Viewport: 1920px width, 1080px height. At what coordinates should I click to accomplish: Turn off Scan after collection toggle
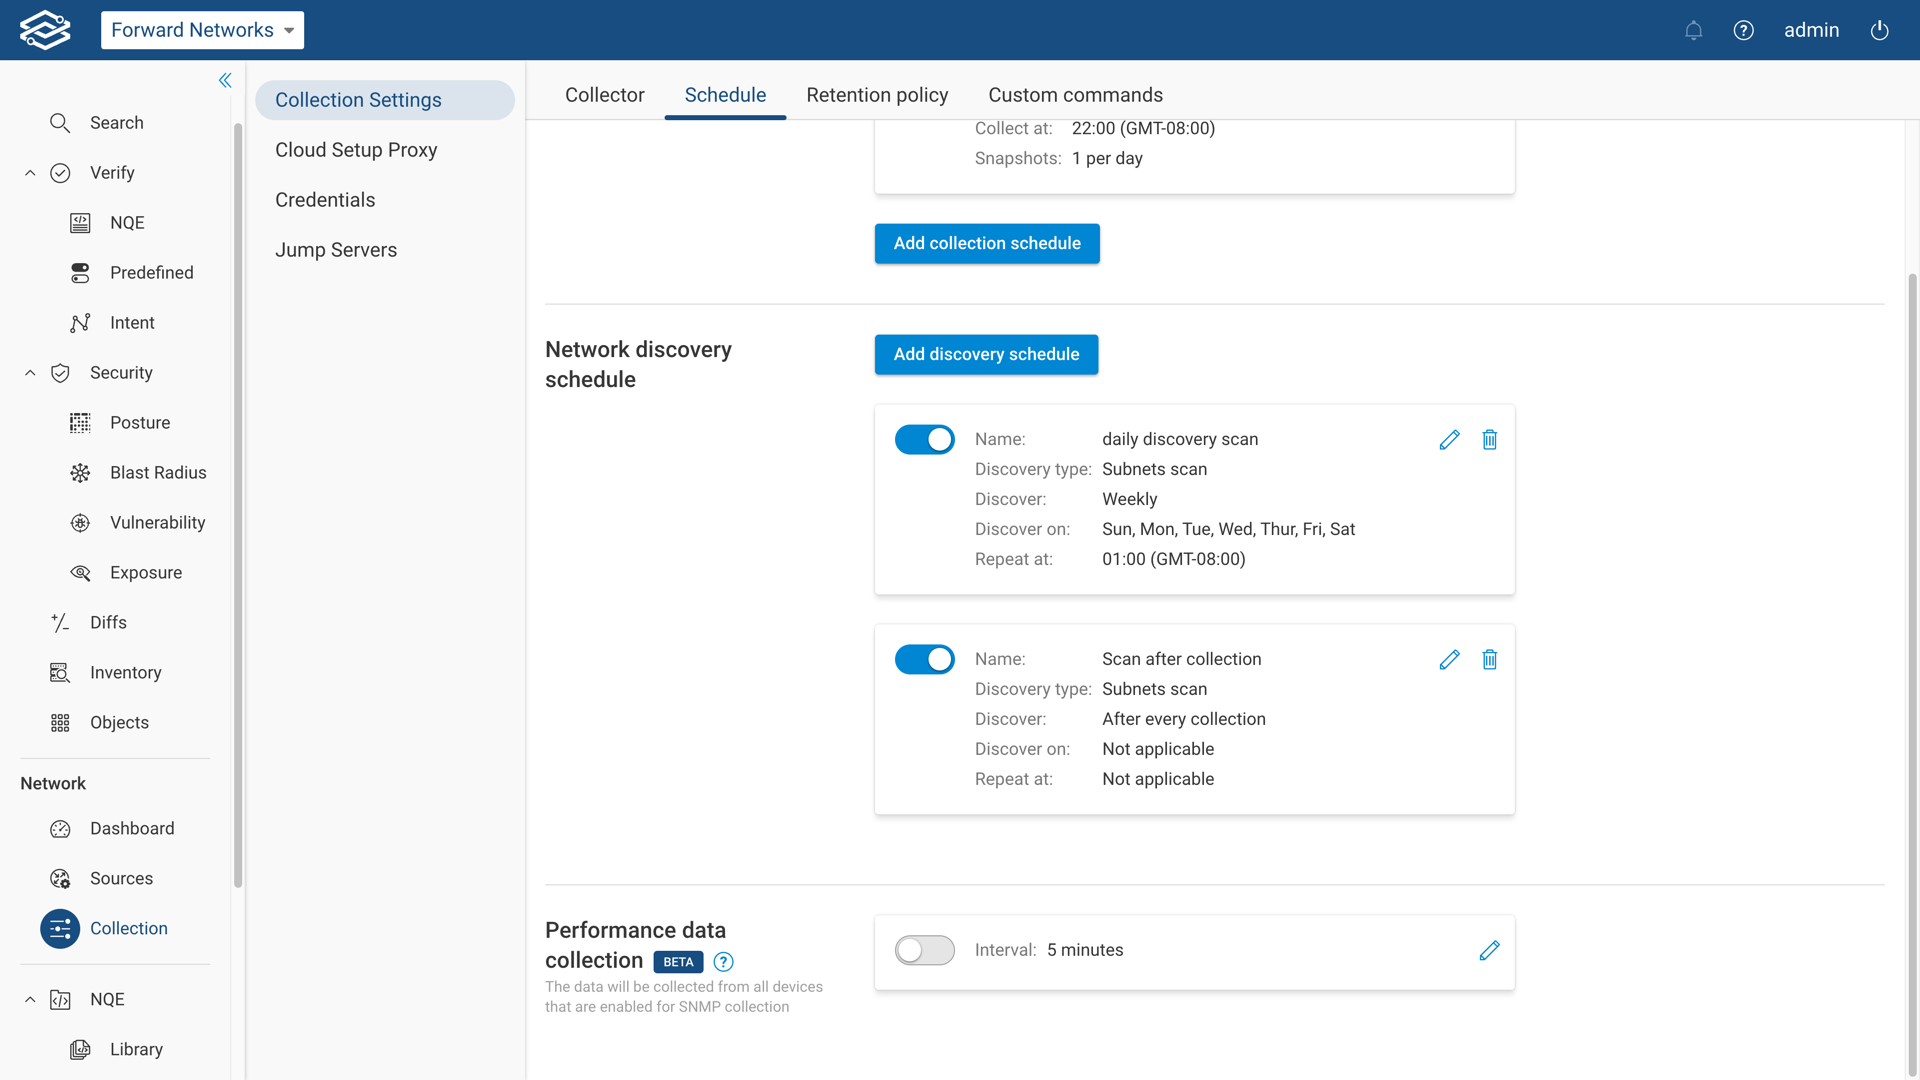coord(924,660)
